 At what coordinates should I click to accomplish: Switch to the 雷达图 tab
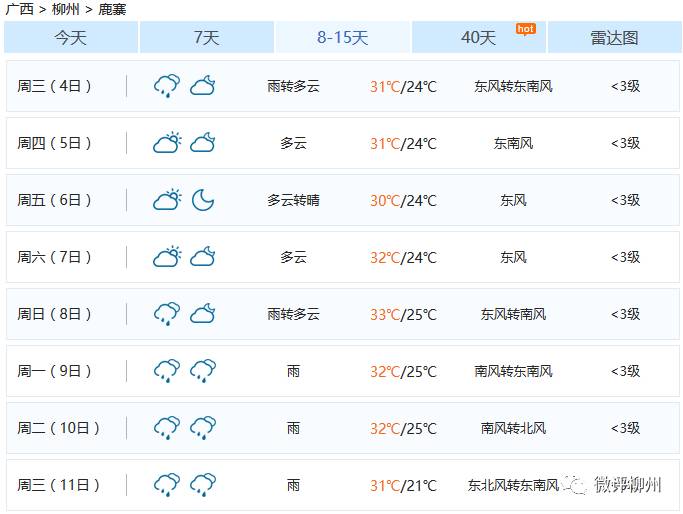(615, 37)
